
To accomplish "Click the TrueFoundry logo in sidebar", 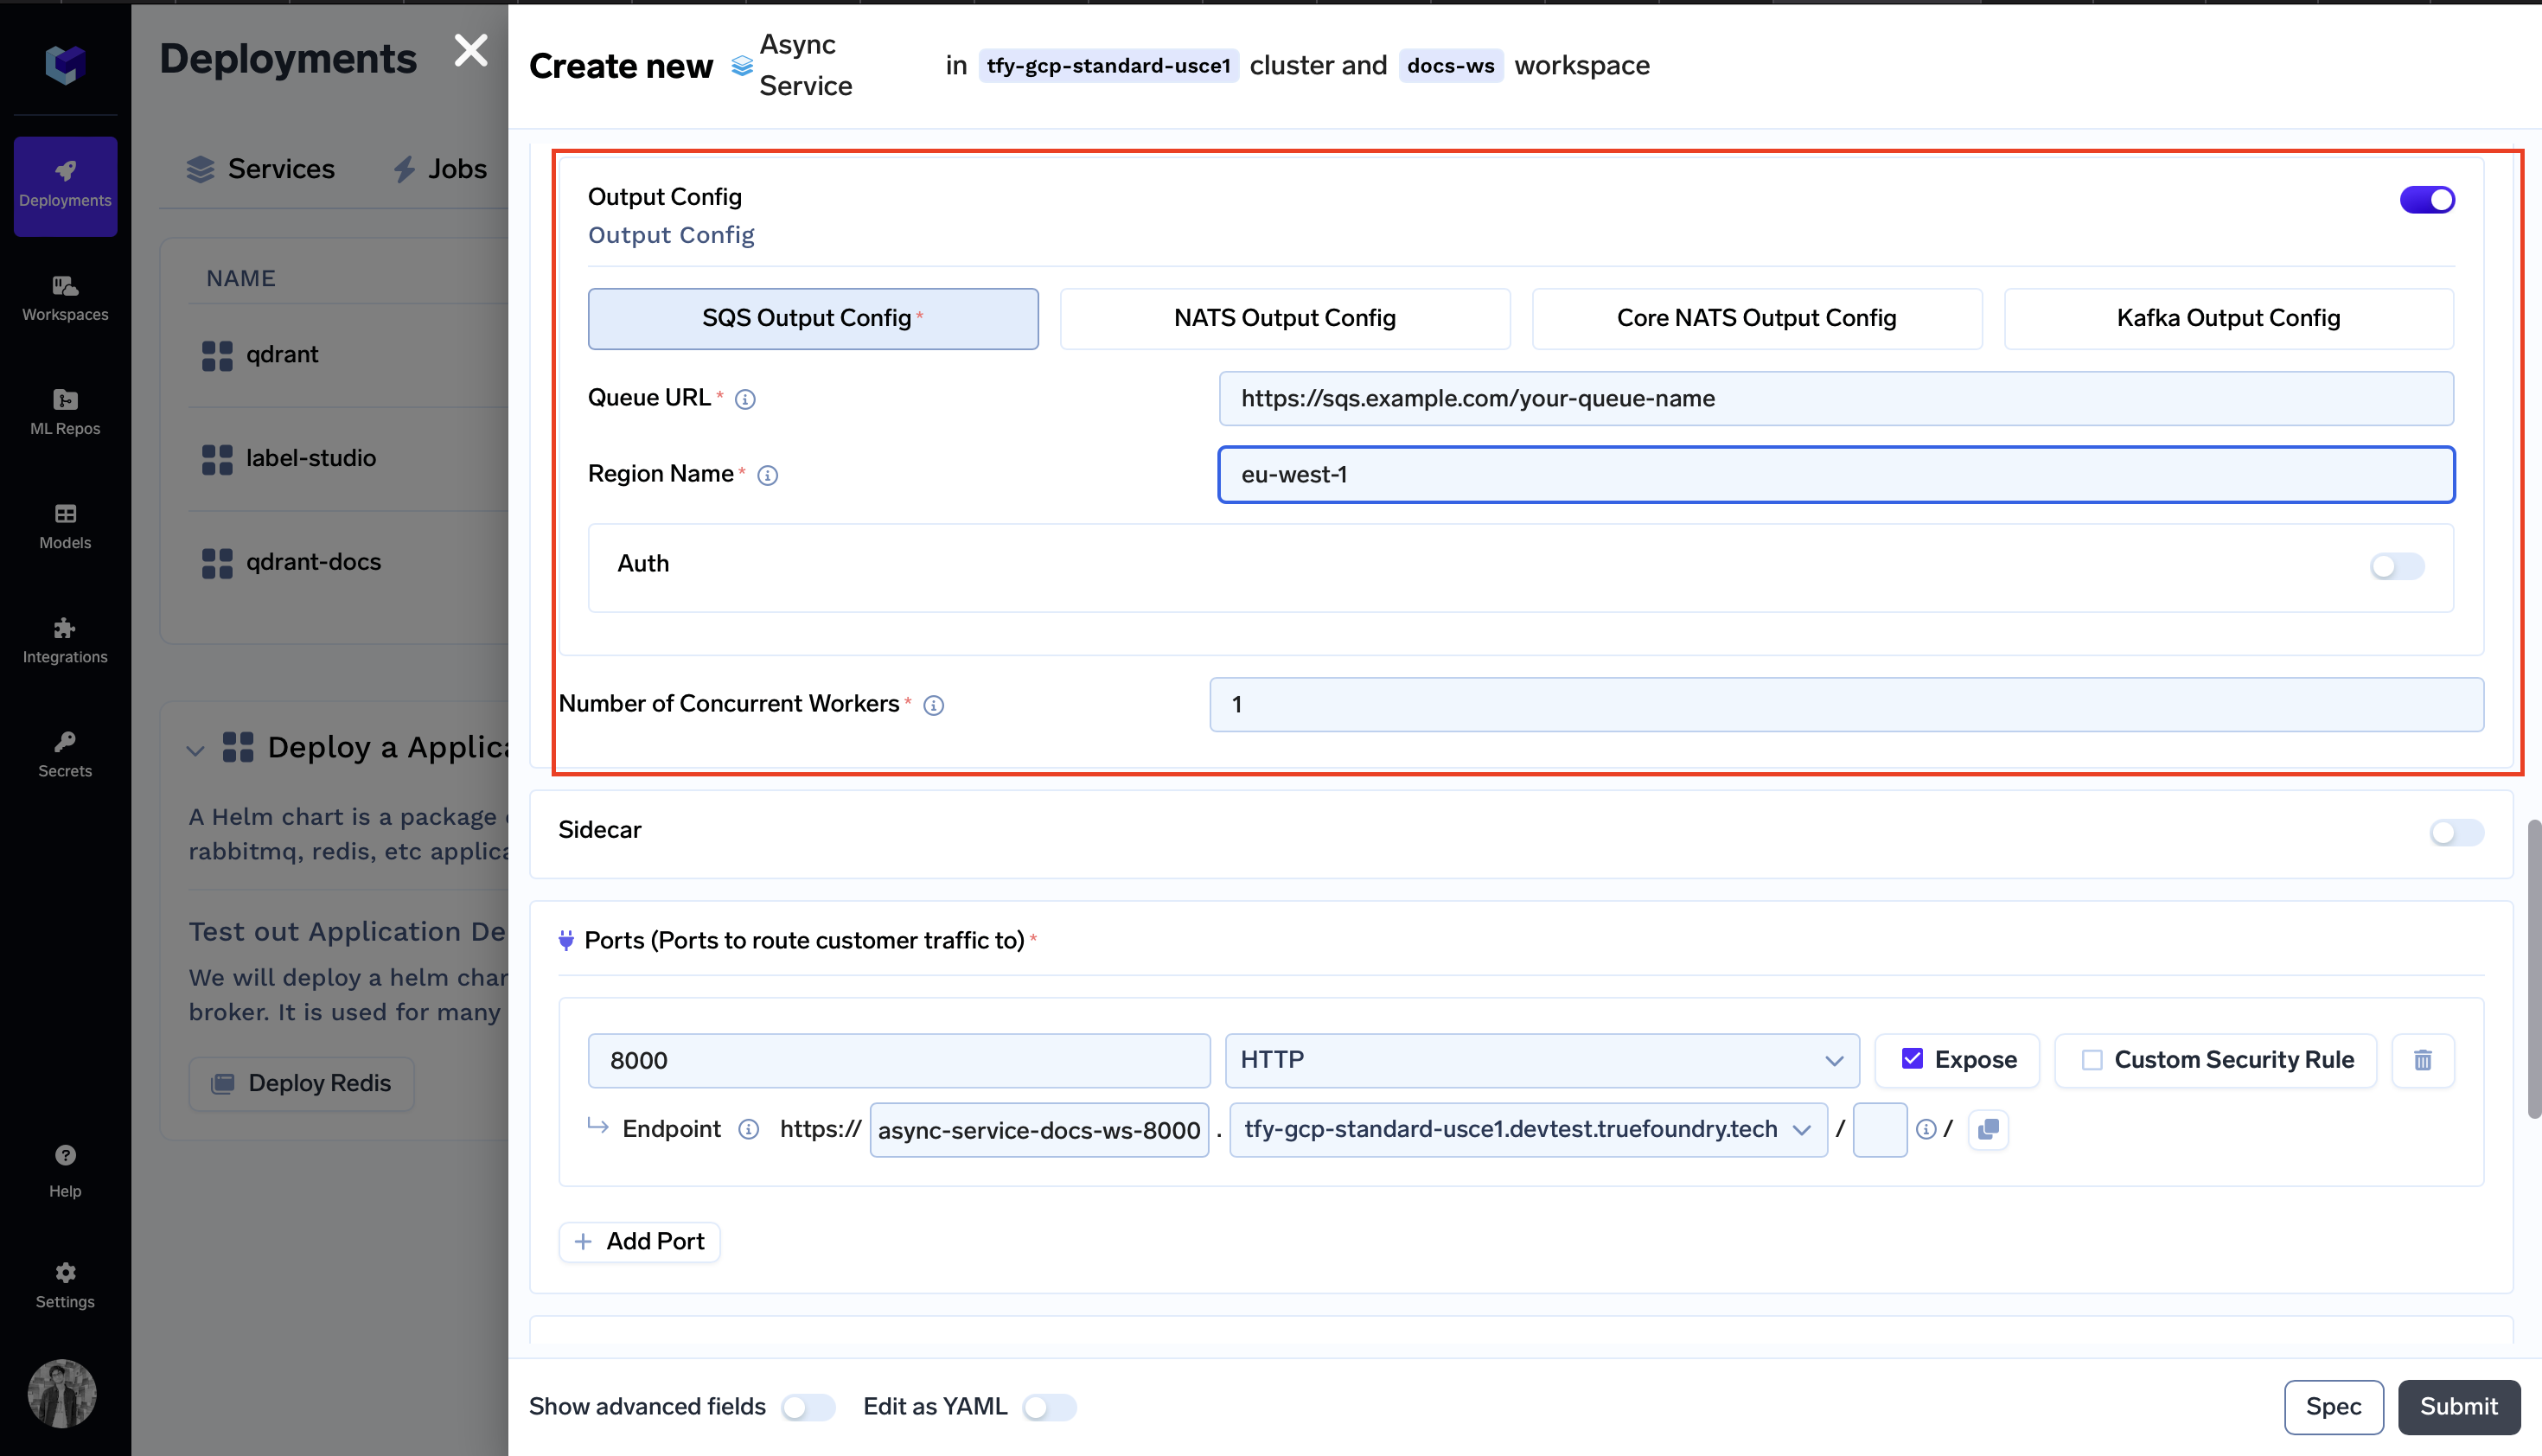I will [x=65, y=64].
